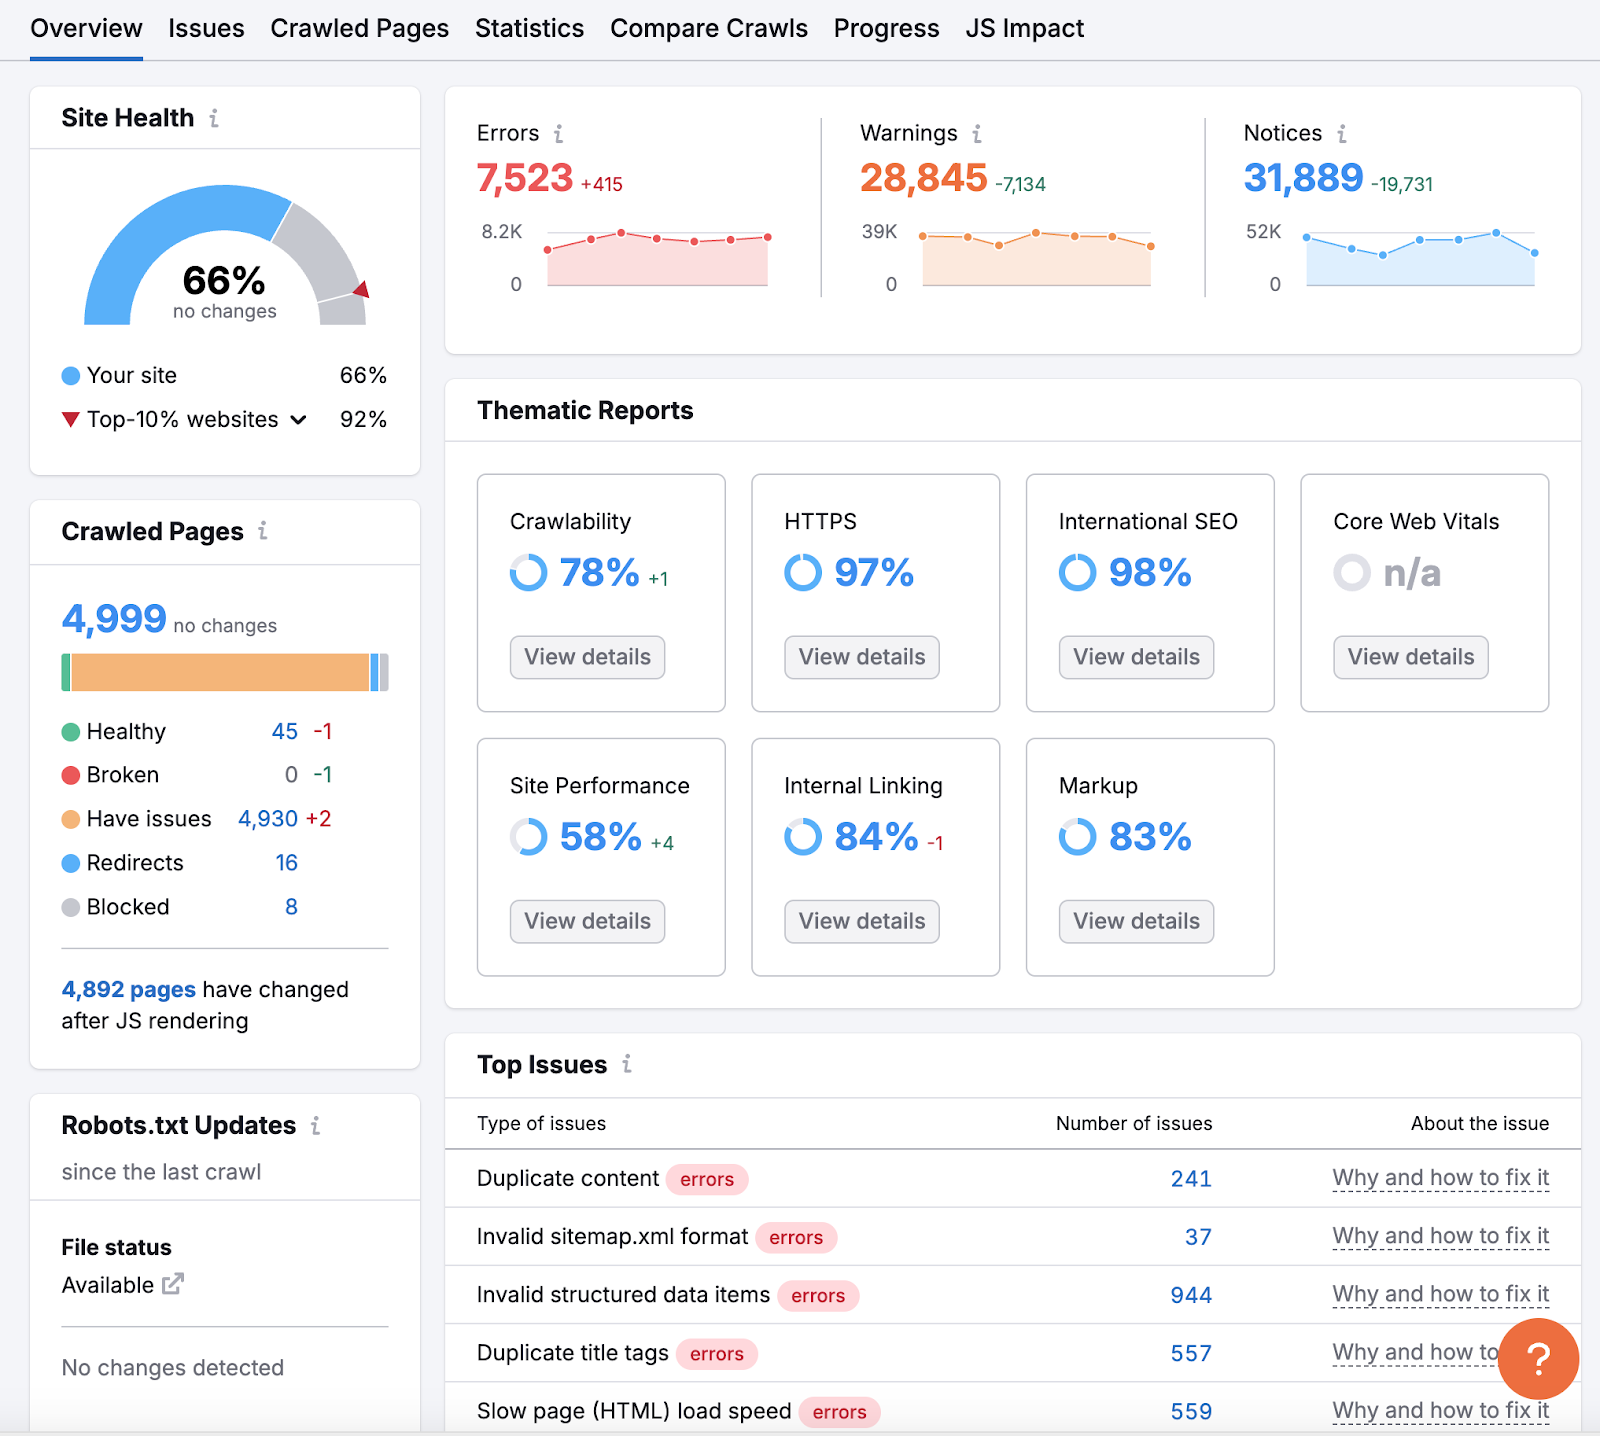Open the 4,930 pages with issues
The image size is (1600, 1436).
(x=268, y=819)
